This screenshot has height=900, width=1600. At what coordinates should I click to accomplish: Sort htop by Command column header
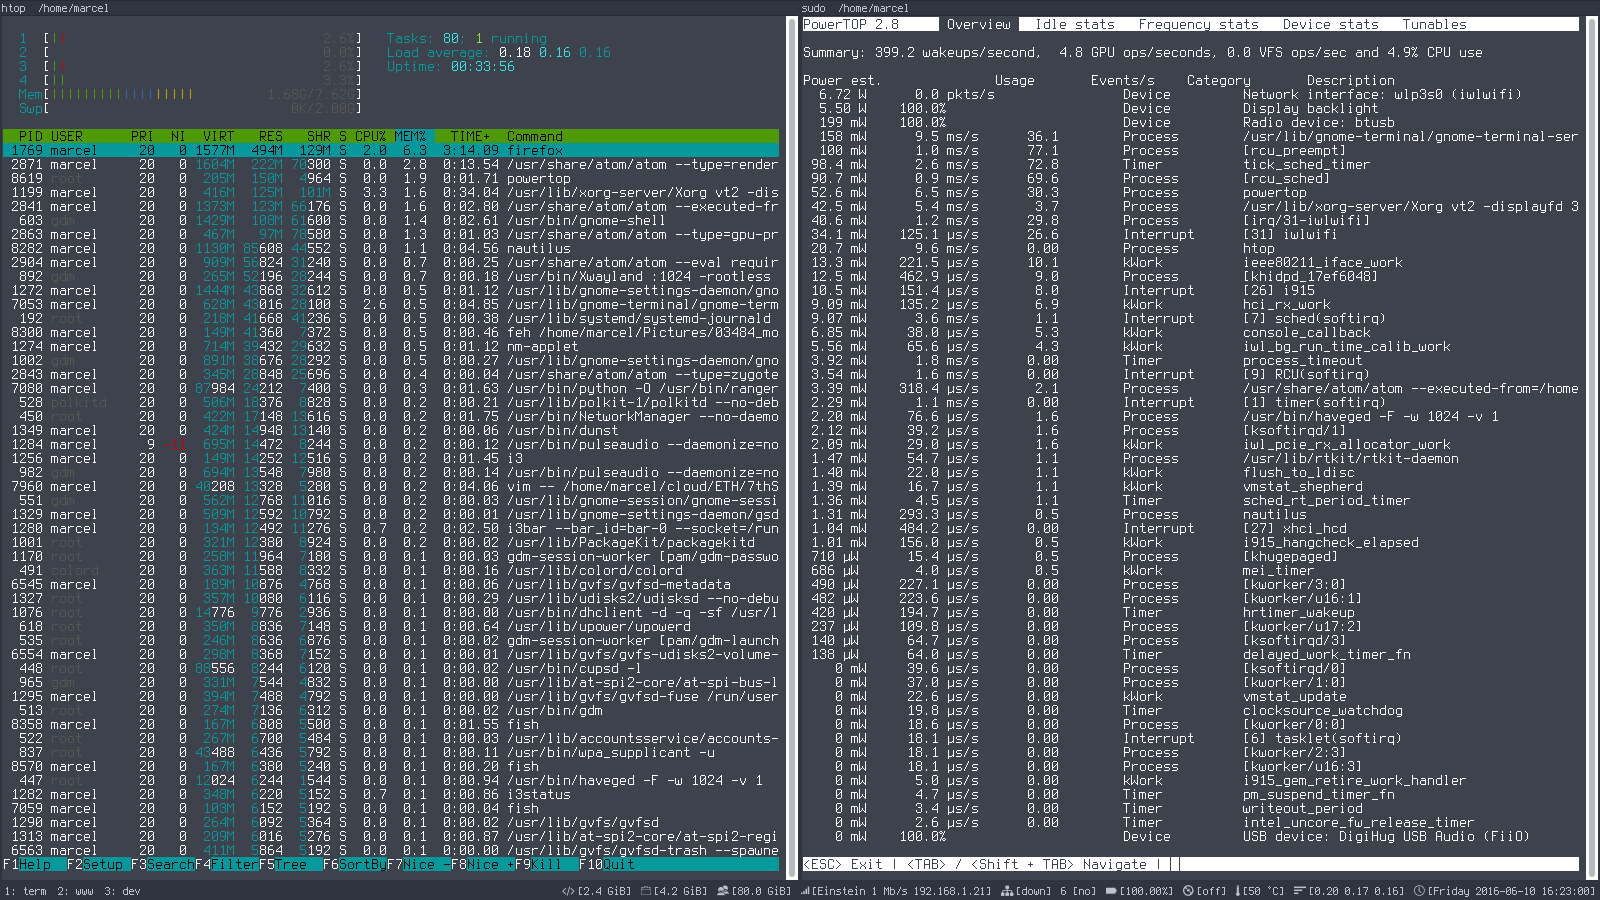point(535,136)
